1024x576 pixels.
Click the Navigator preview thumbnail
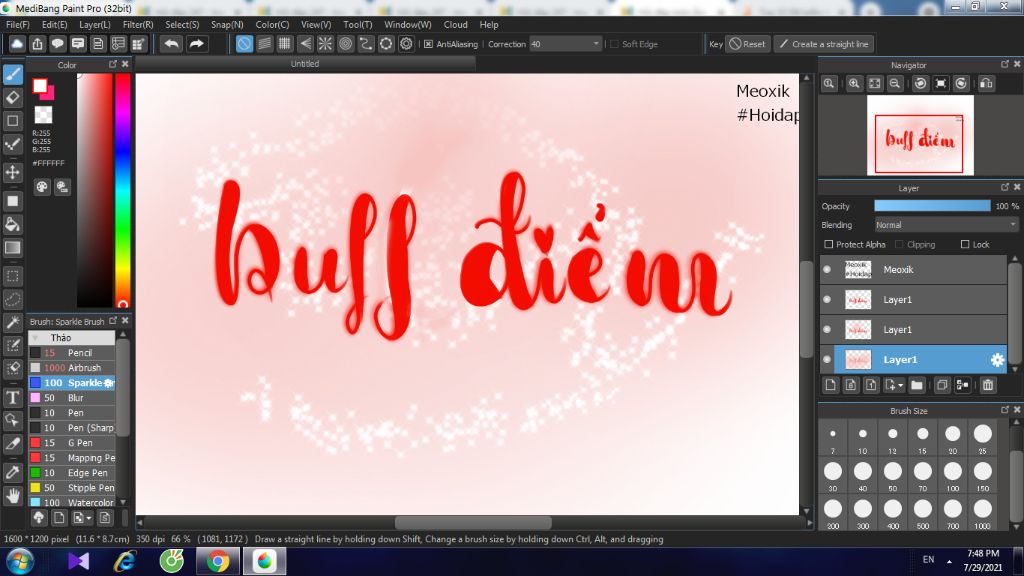coord(920,135)
